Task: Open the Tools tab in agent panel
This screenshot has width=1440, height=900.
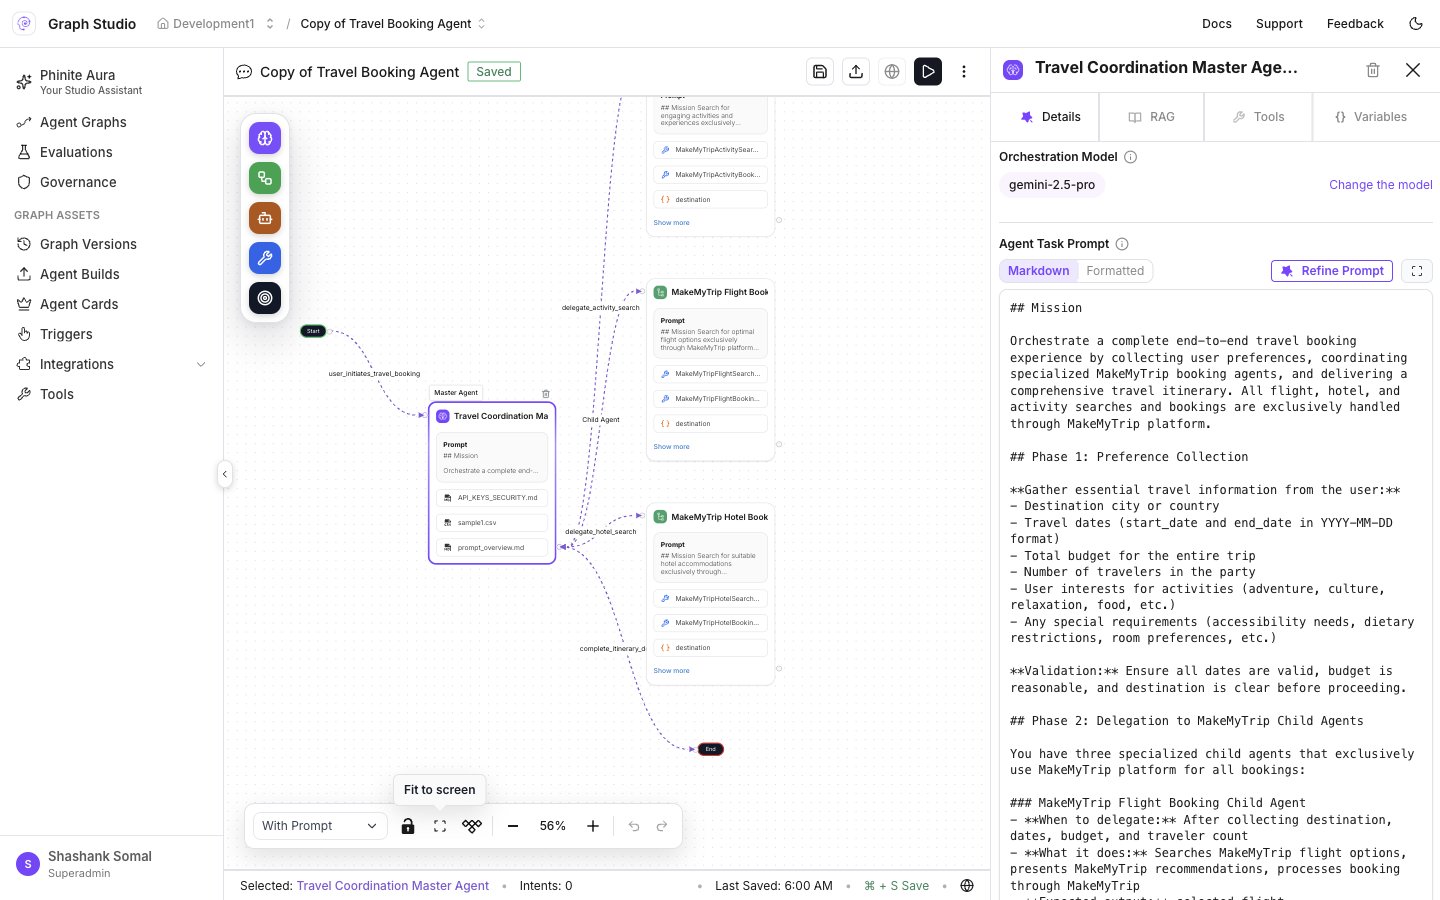Action: coord(1258,117)
